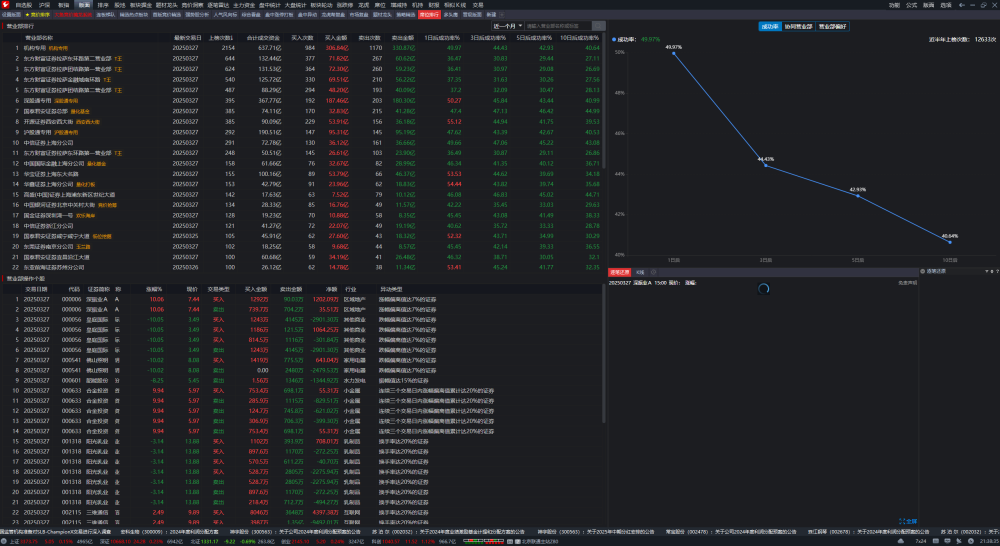Sort by 合计成交资金 column header
This screenshot has height=546, width=1000.
click(263, 38)
